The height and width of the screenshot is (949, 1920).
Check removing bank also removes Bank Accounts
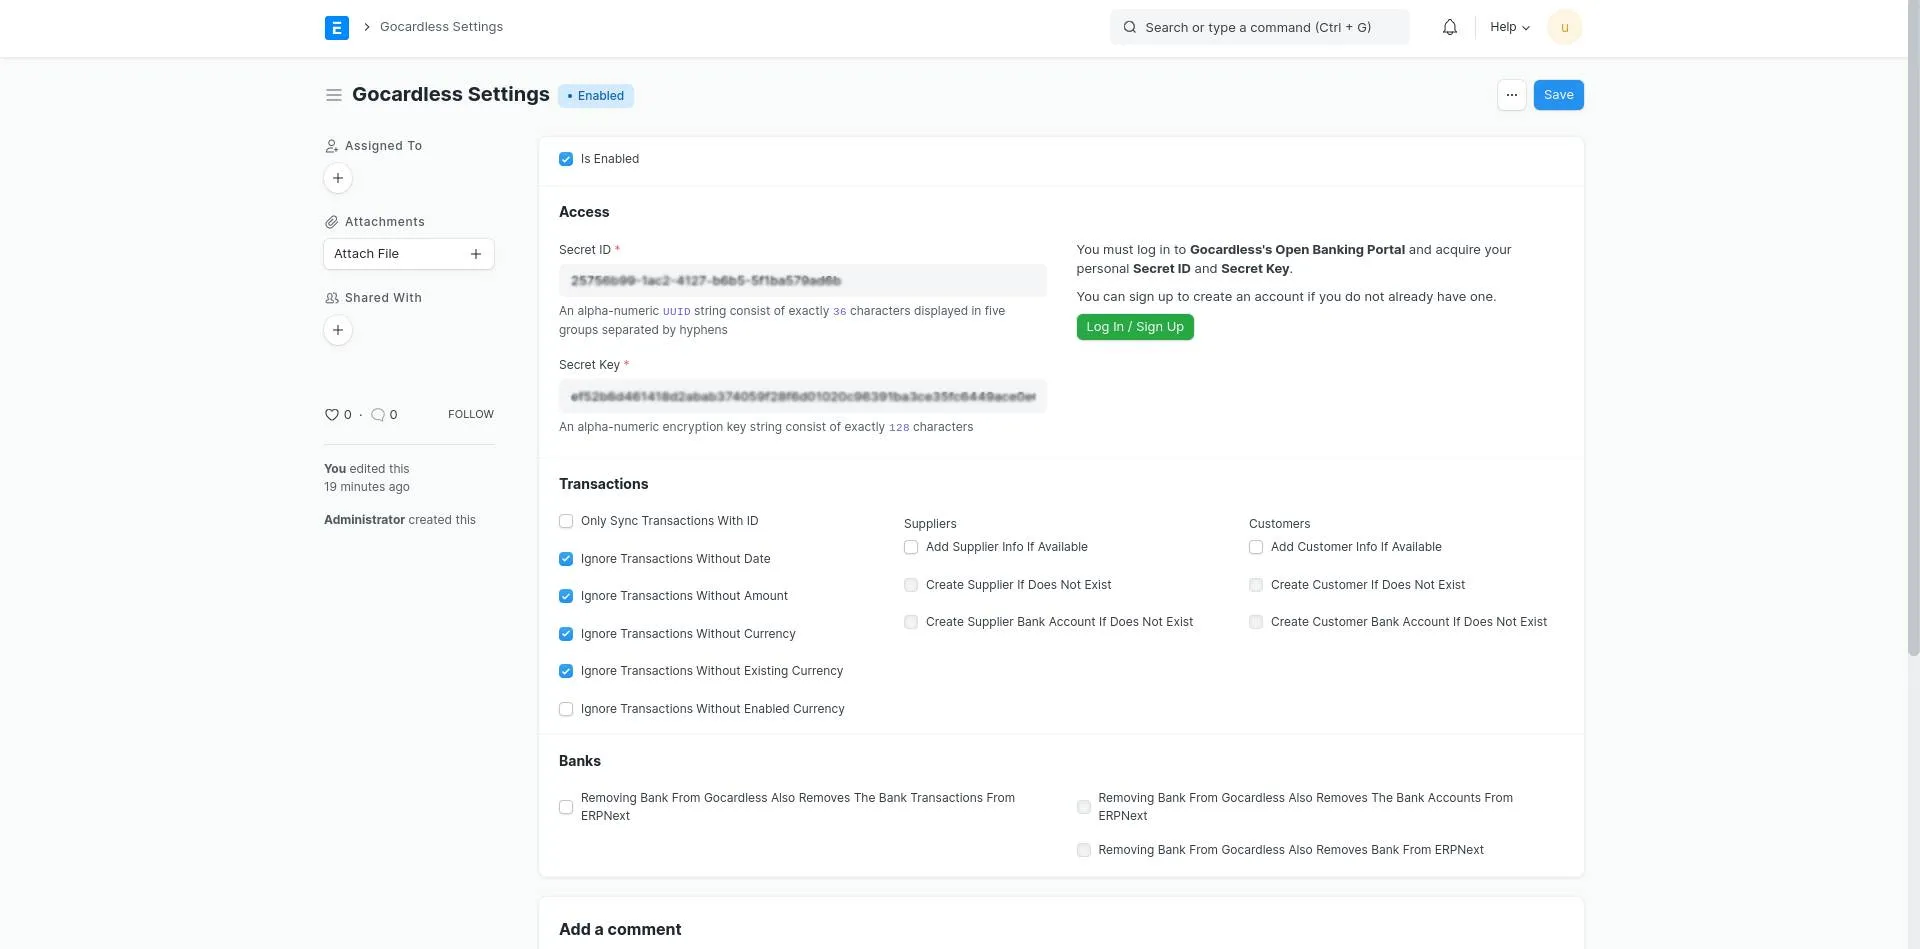click(1084, 807)
